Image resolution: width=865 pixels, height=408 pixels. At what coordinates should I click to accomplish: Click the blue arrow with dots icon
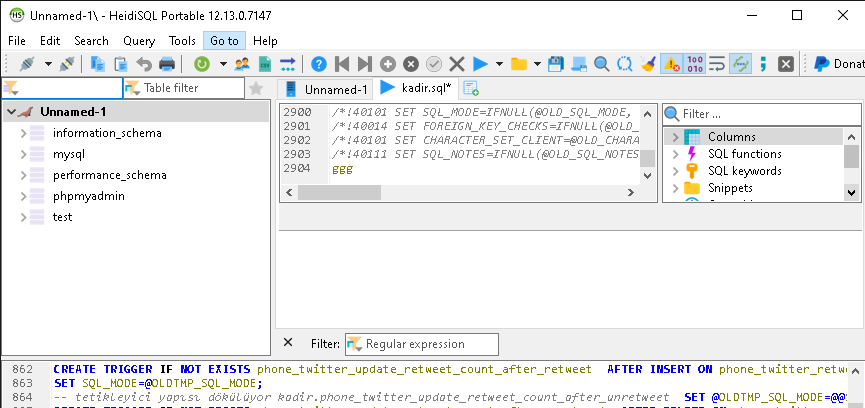(287, 64)
